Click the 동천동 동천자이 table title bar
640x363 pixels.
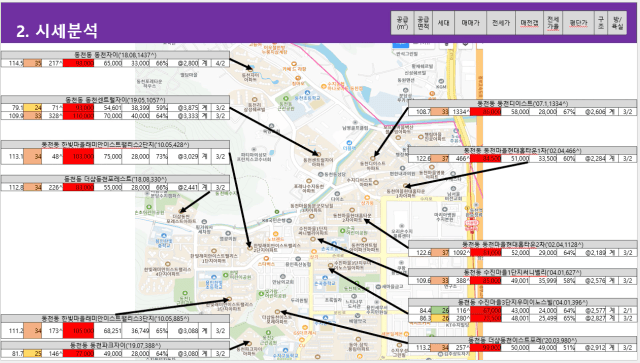(x=115, y=55)
